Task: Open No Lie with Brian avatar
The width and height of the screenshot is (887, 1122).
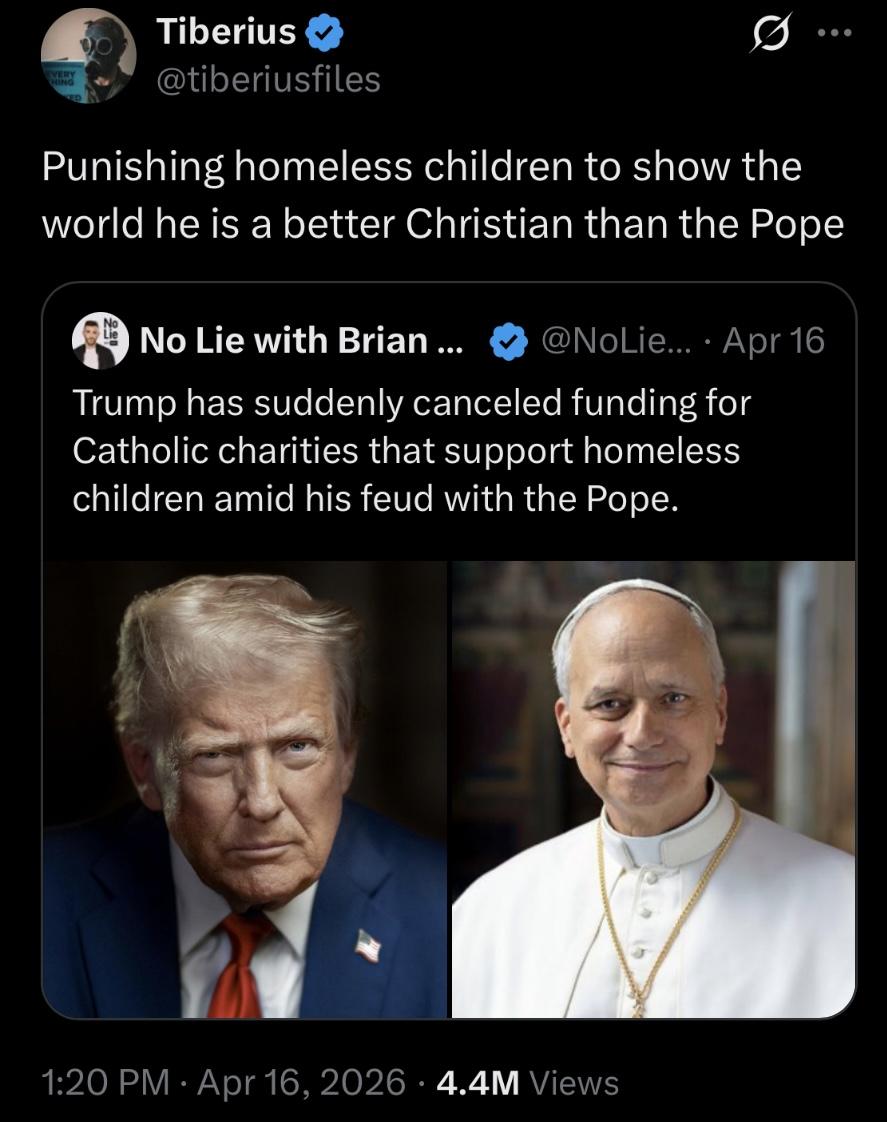Action: 100,341
